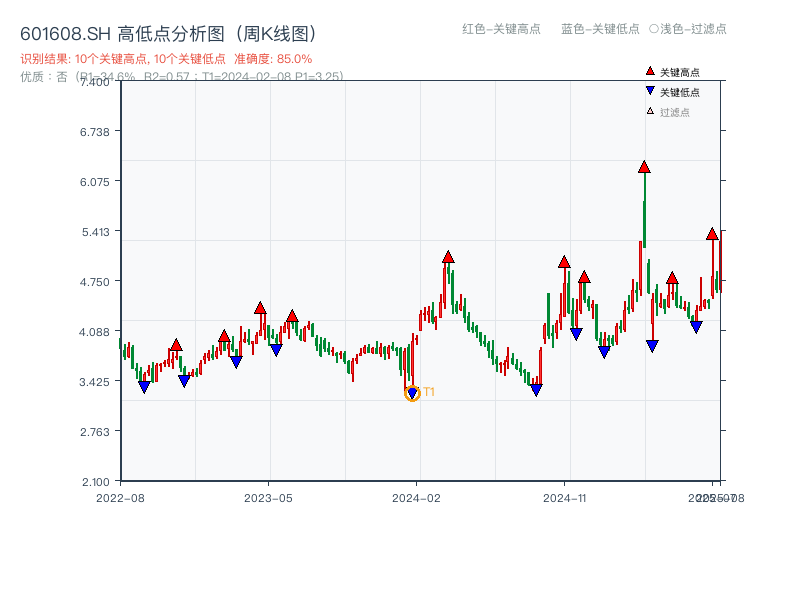Click the red high marker near 4.35 before 2023-05

pos(260,308)
